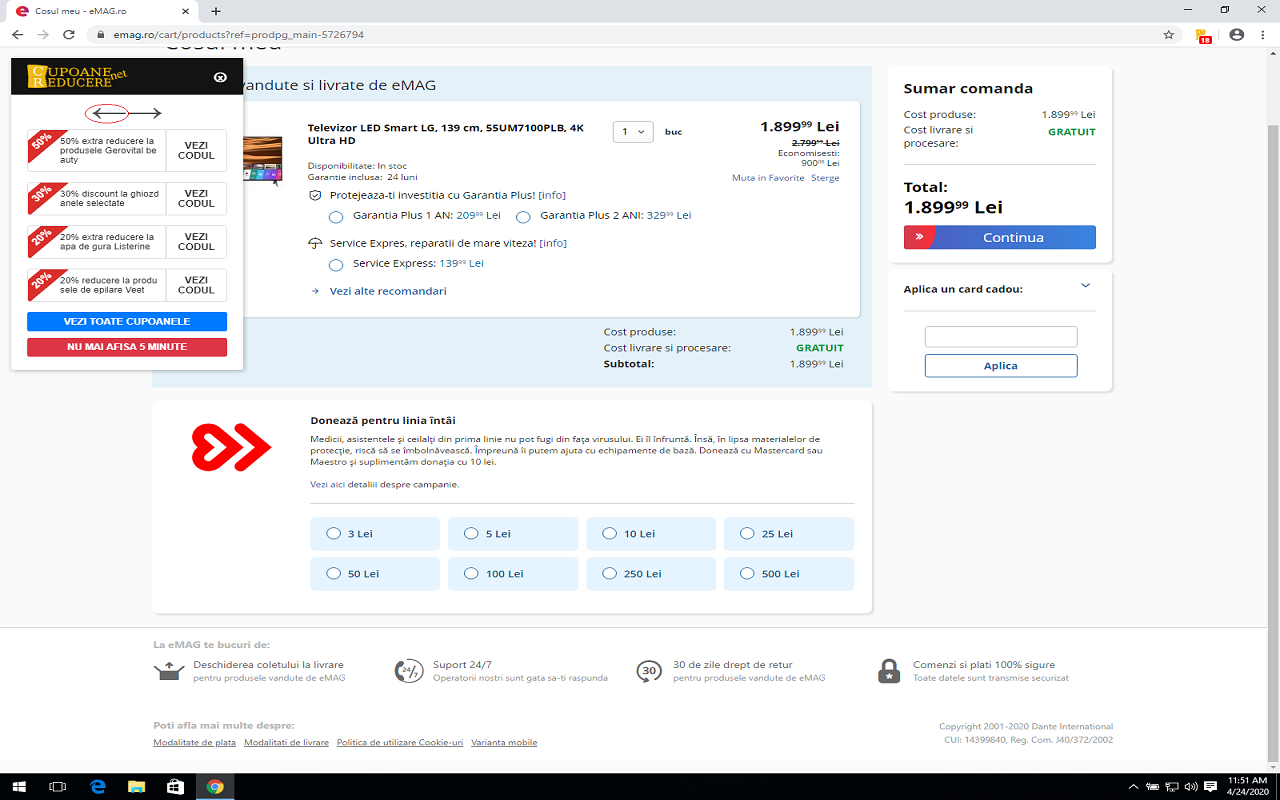
Task: Select the Cosul meu - eMAG.ro tab
Action: click(x=100, y=10)
